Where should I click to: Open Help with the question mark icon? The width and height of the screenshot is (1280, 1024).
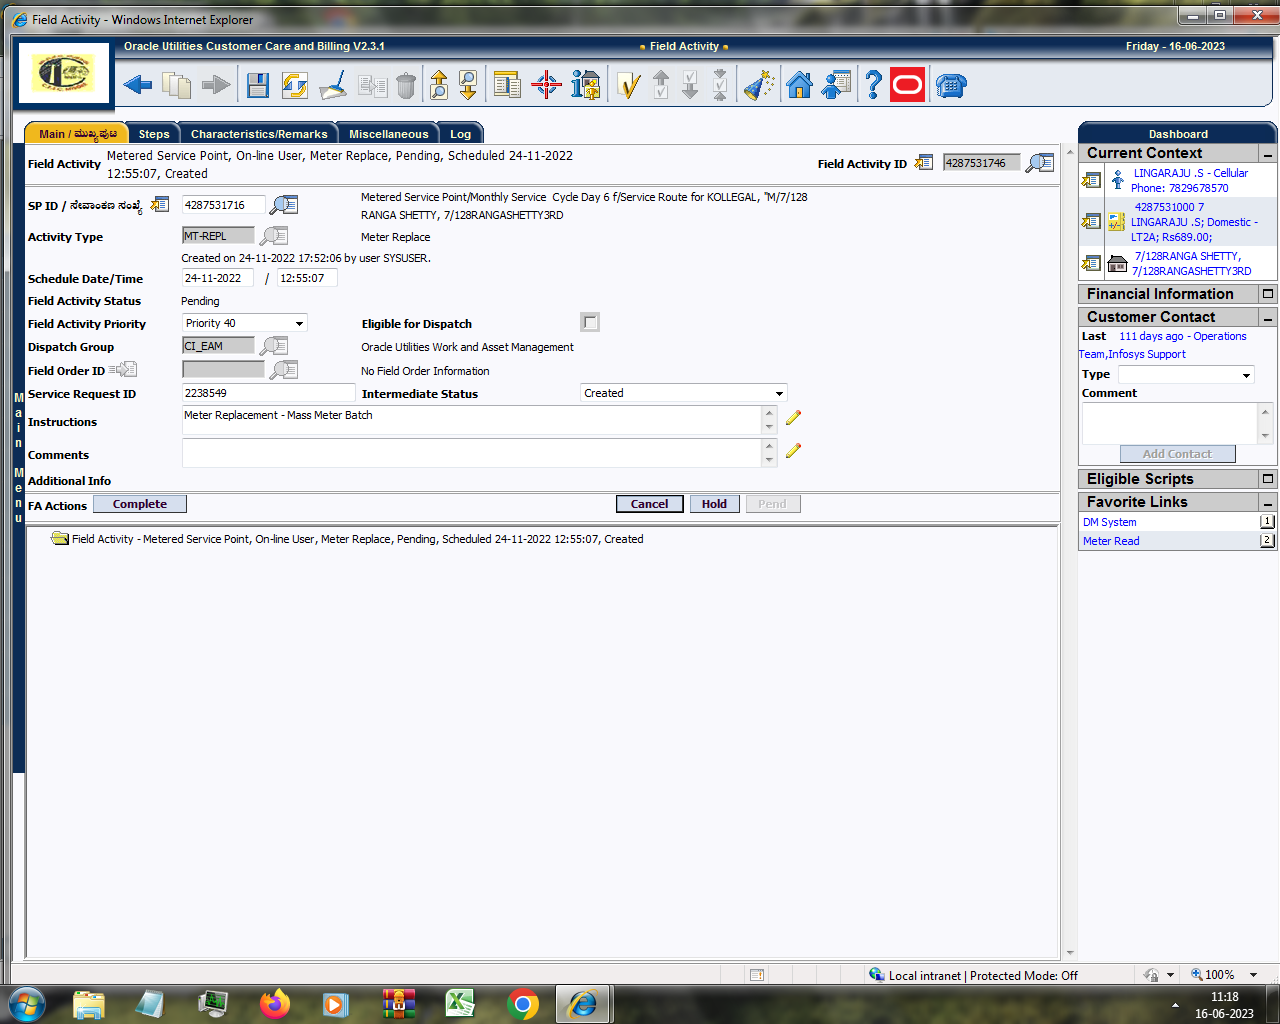[873, 86]
